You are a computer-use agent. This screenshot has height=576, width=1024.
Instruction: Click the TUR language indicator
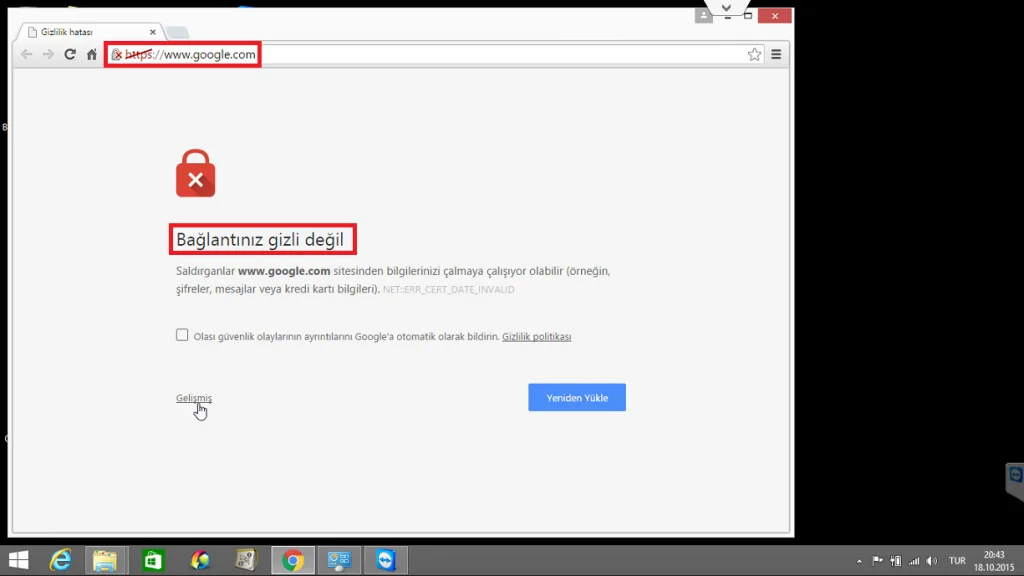(x=957, y=561)
